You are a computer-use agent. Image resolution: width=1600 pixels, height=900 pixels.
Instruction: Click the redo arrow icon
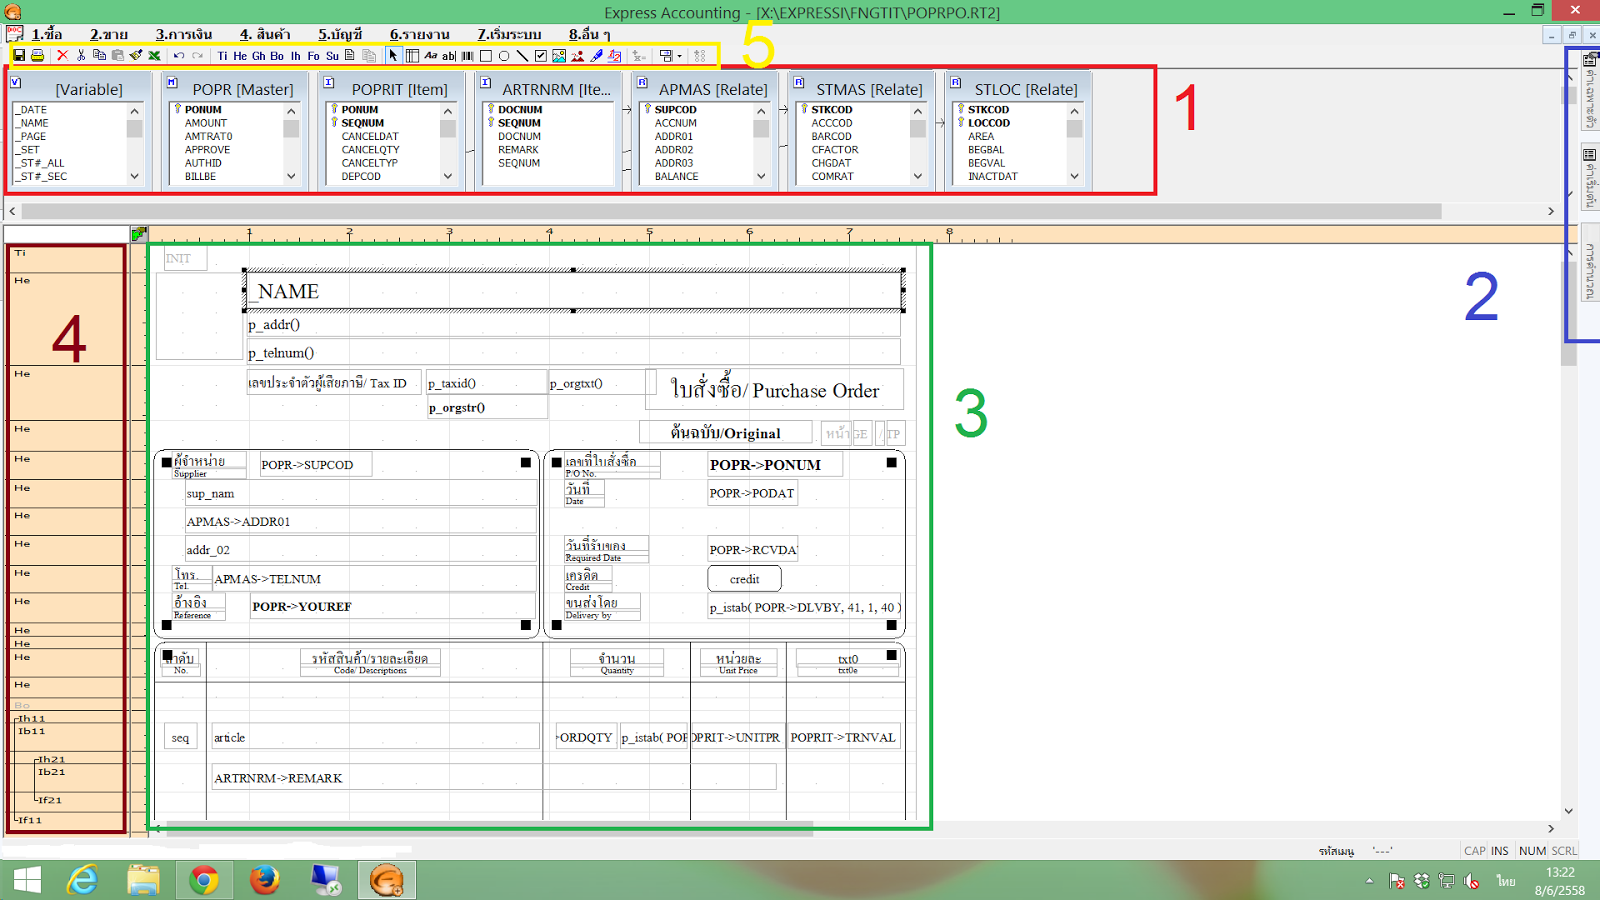pos(197,56)
